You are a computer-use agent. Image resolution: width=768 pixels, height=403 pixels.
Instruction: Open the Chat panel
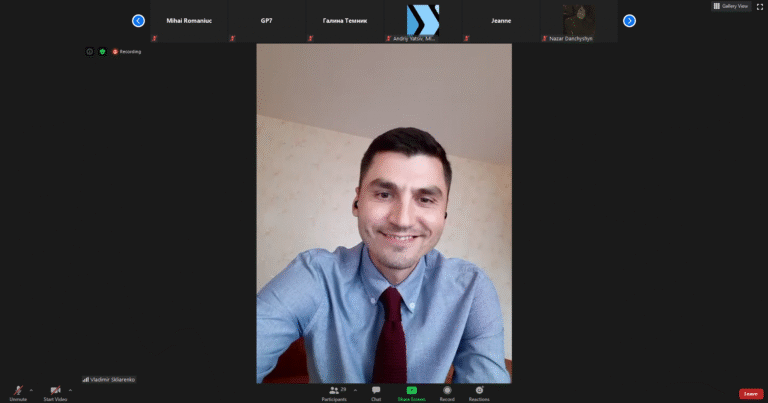click(x=376, y=391)
